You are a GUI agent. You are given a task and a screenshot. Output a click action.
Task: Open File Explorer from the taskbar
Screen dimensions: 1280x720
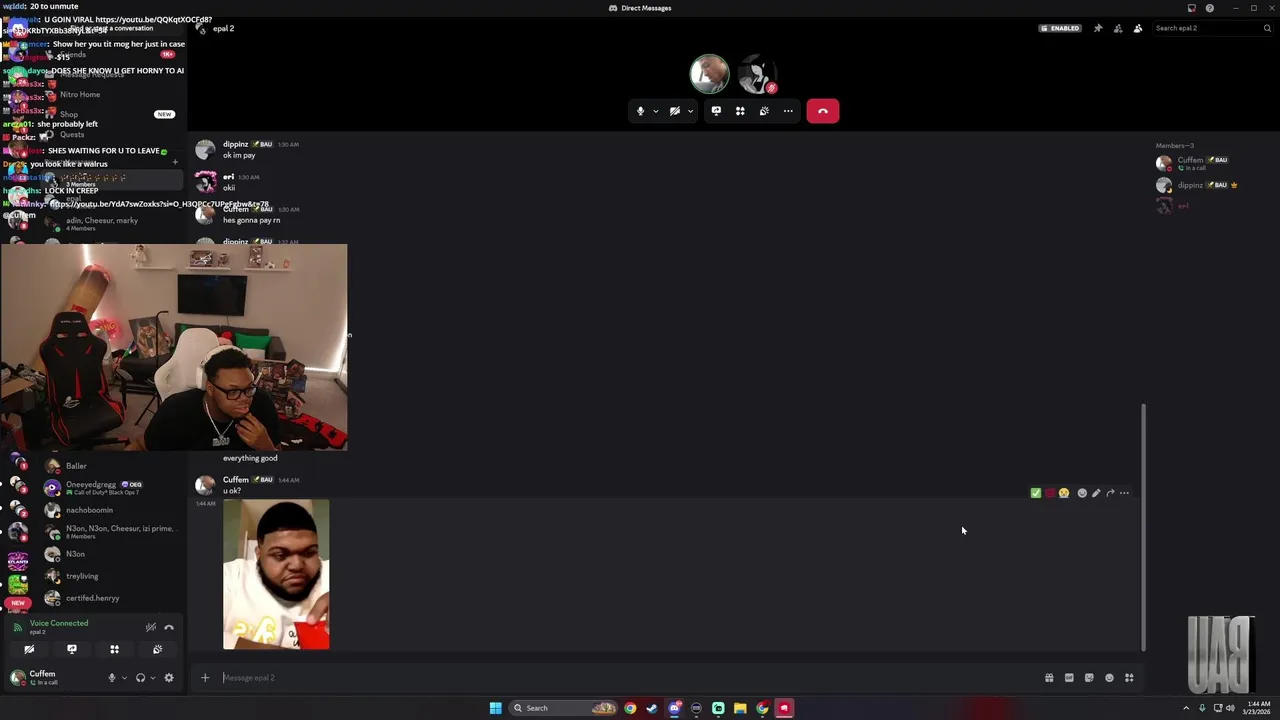(x=740, y=708)
